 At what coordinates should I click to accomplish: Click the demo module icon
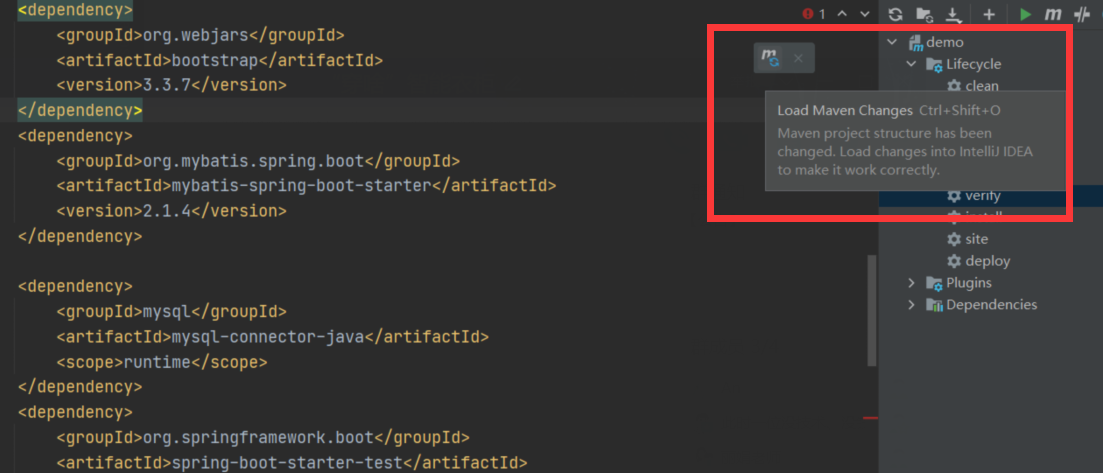915,43
